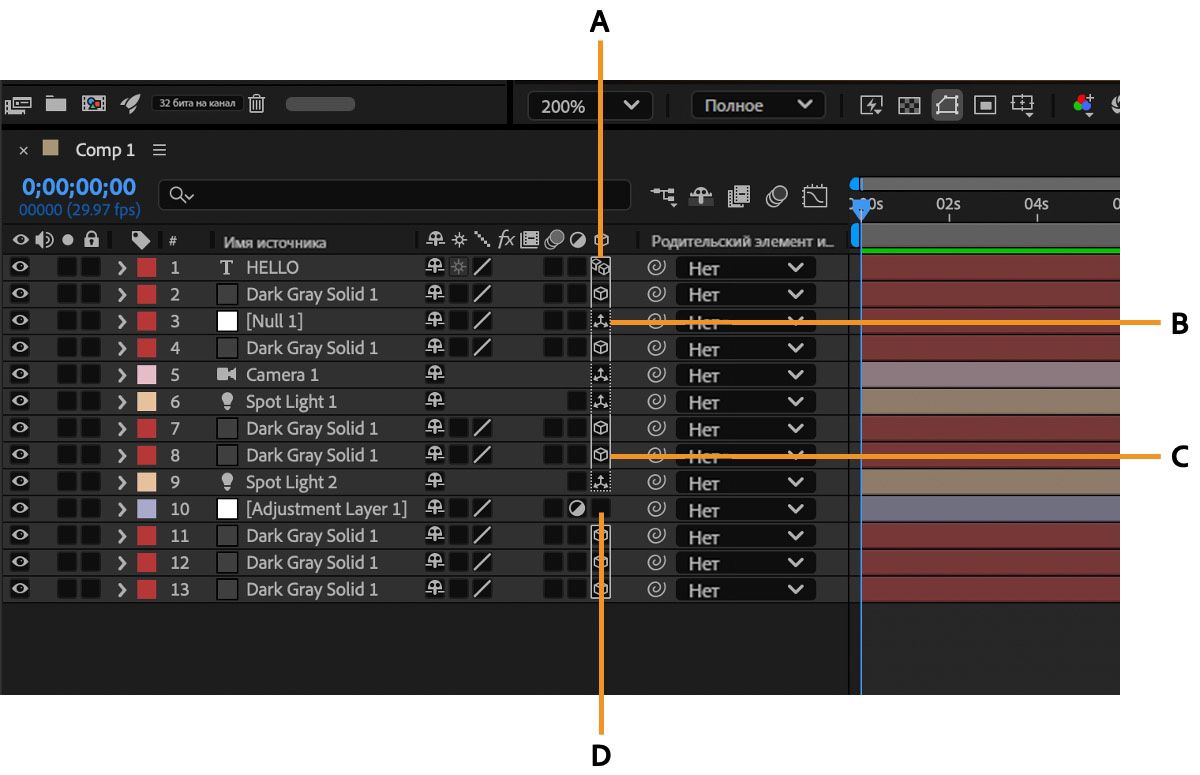Click the red label color of HELLO layer
The width and height of the screenshot is (1200, 775).
(147, 267)
